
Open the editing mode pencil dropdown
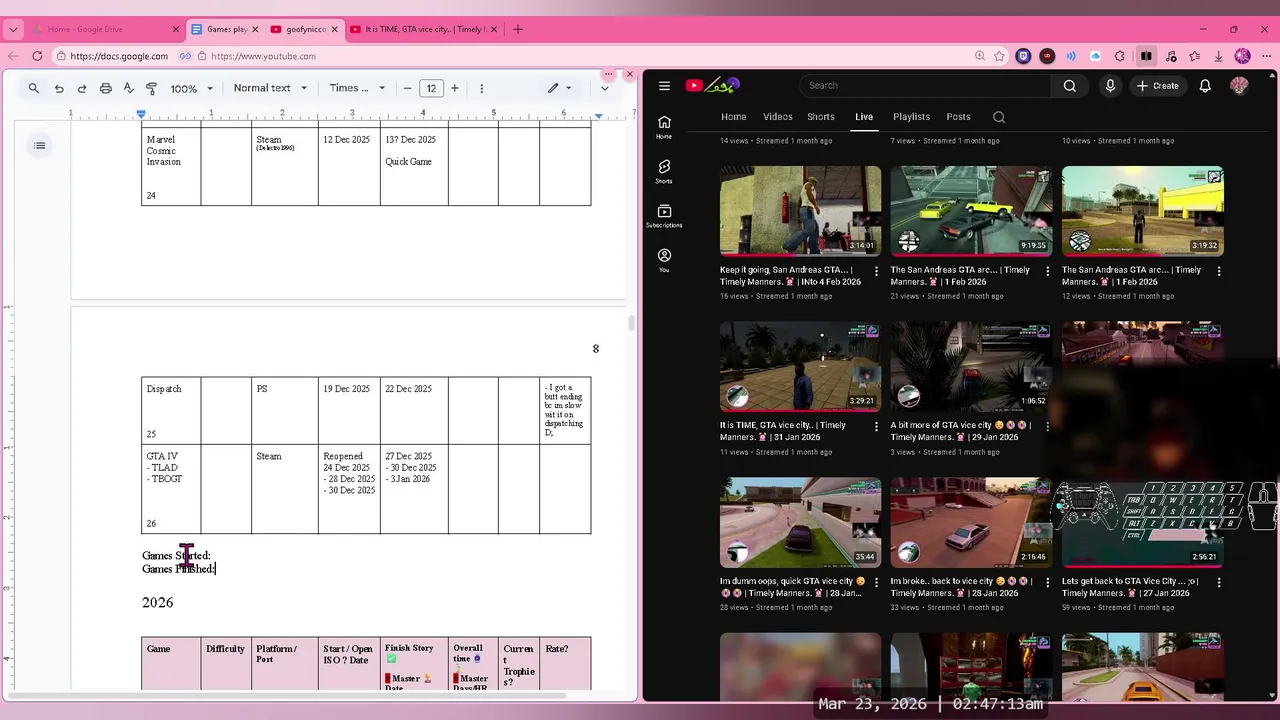[560, 88]
